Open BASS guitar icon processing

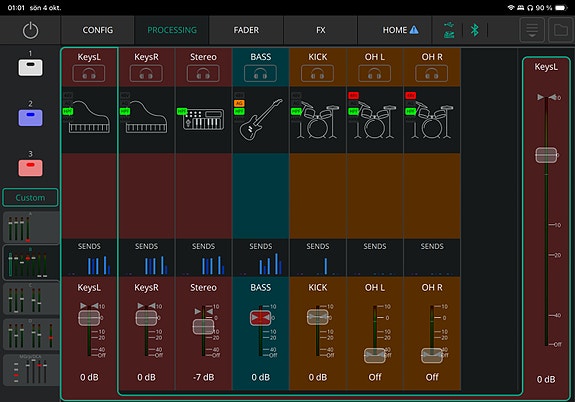point(261,120)
